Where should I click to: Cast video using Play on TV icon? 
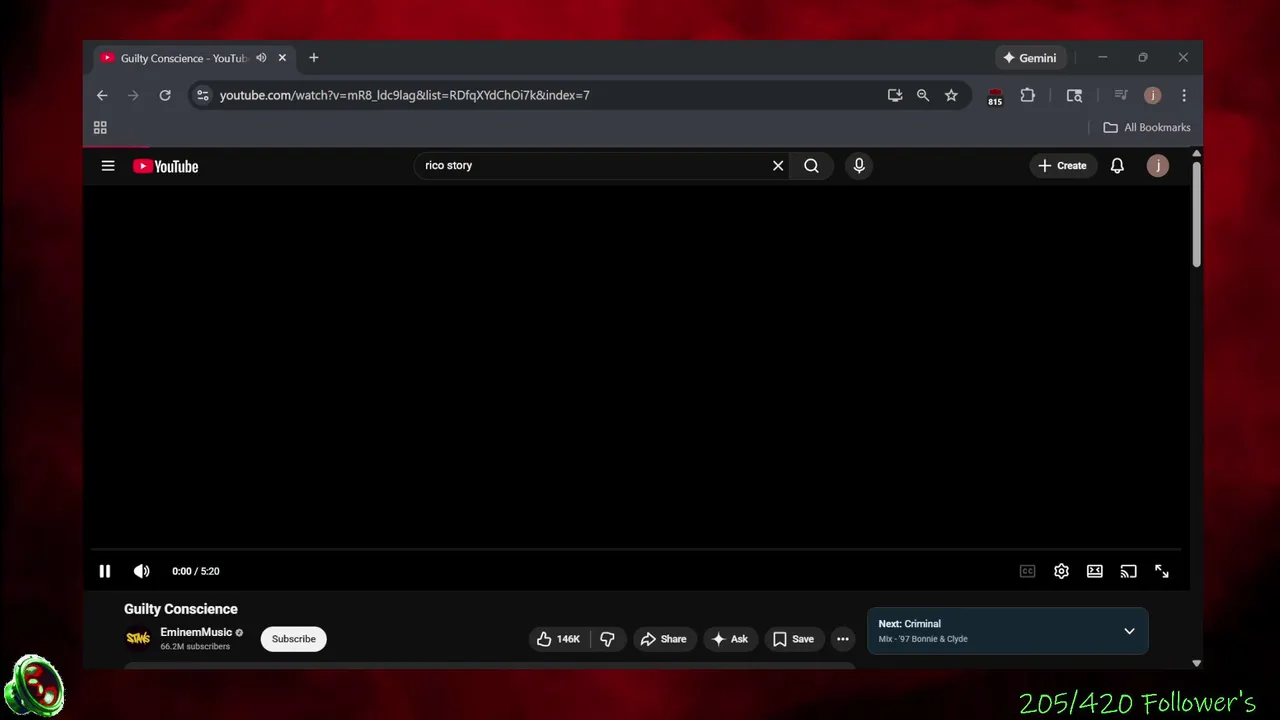[x=1128, y=571]
